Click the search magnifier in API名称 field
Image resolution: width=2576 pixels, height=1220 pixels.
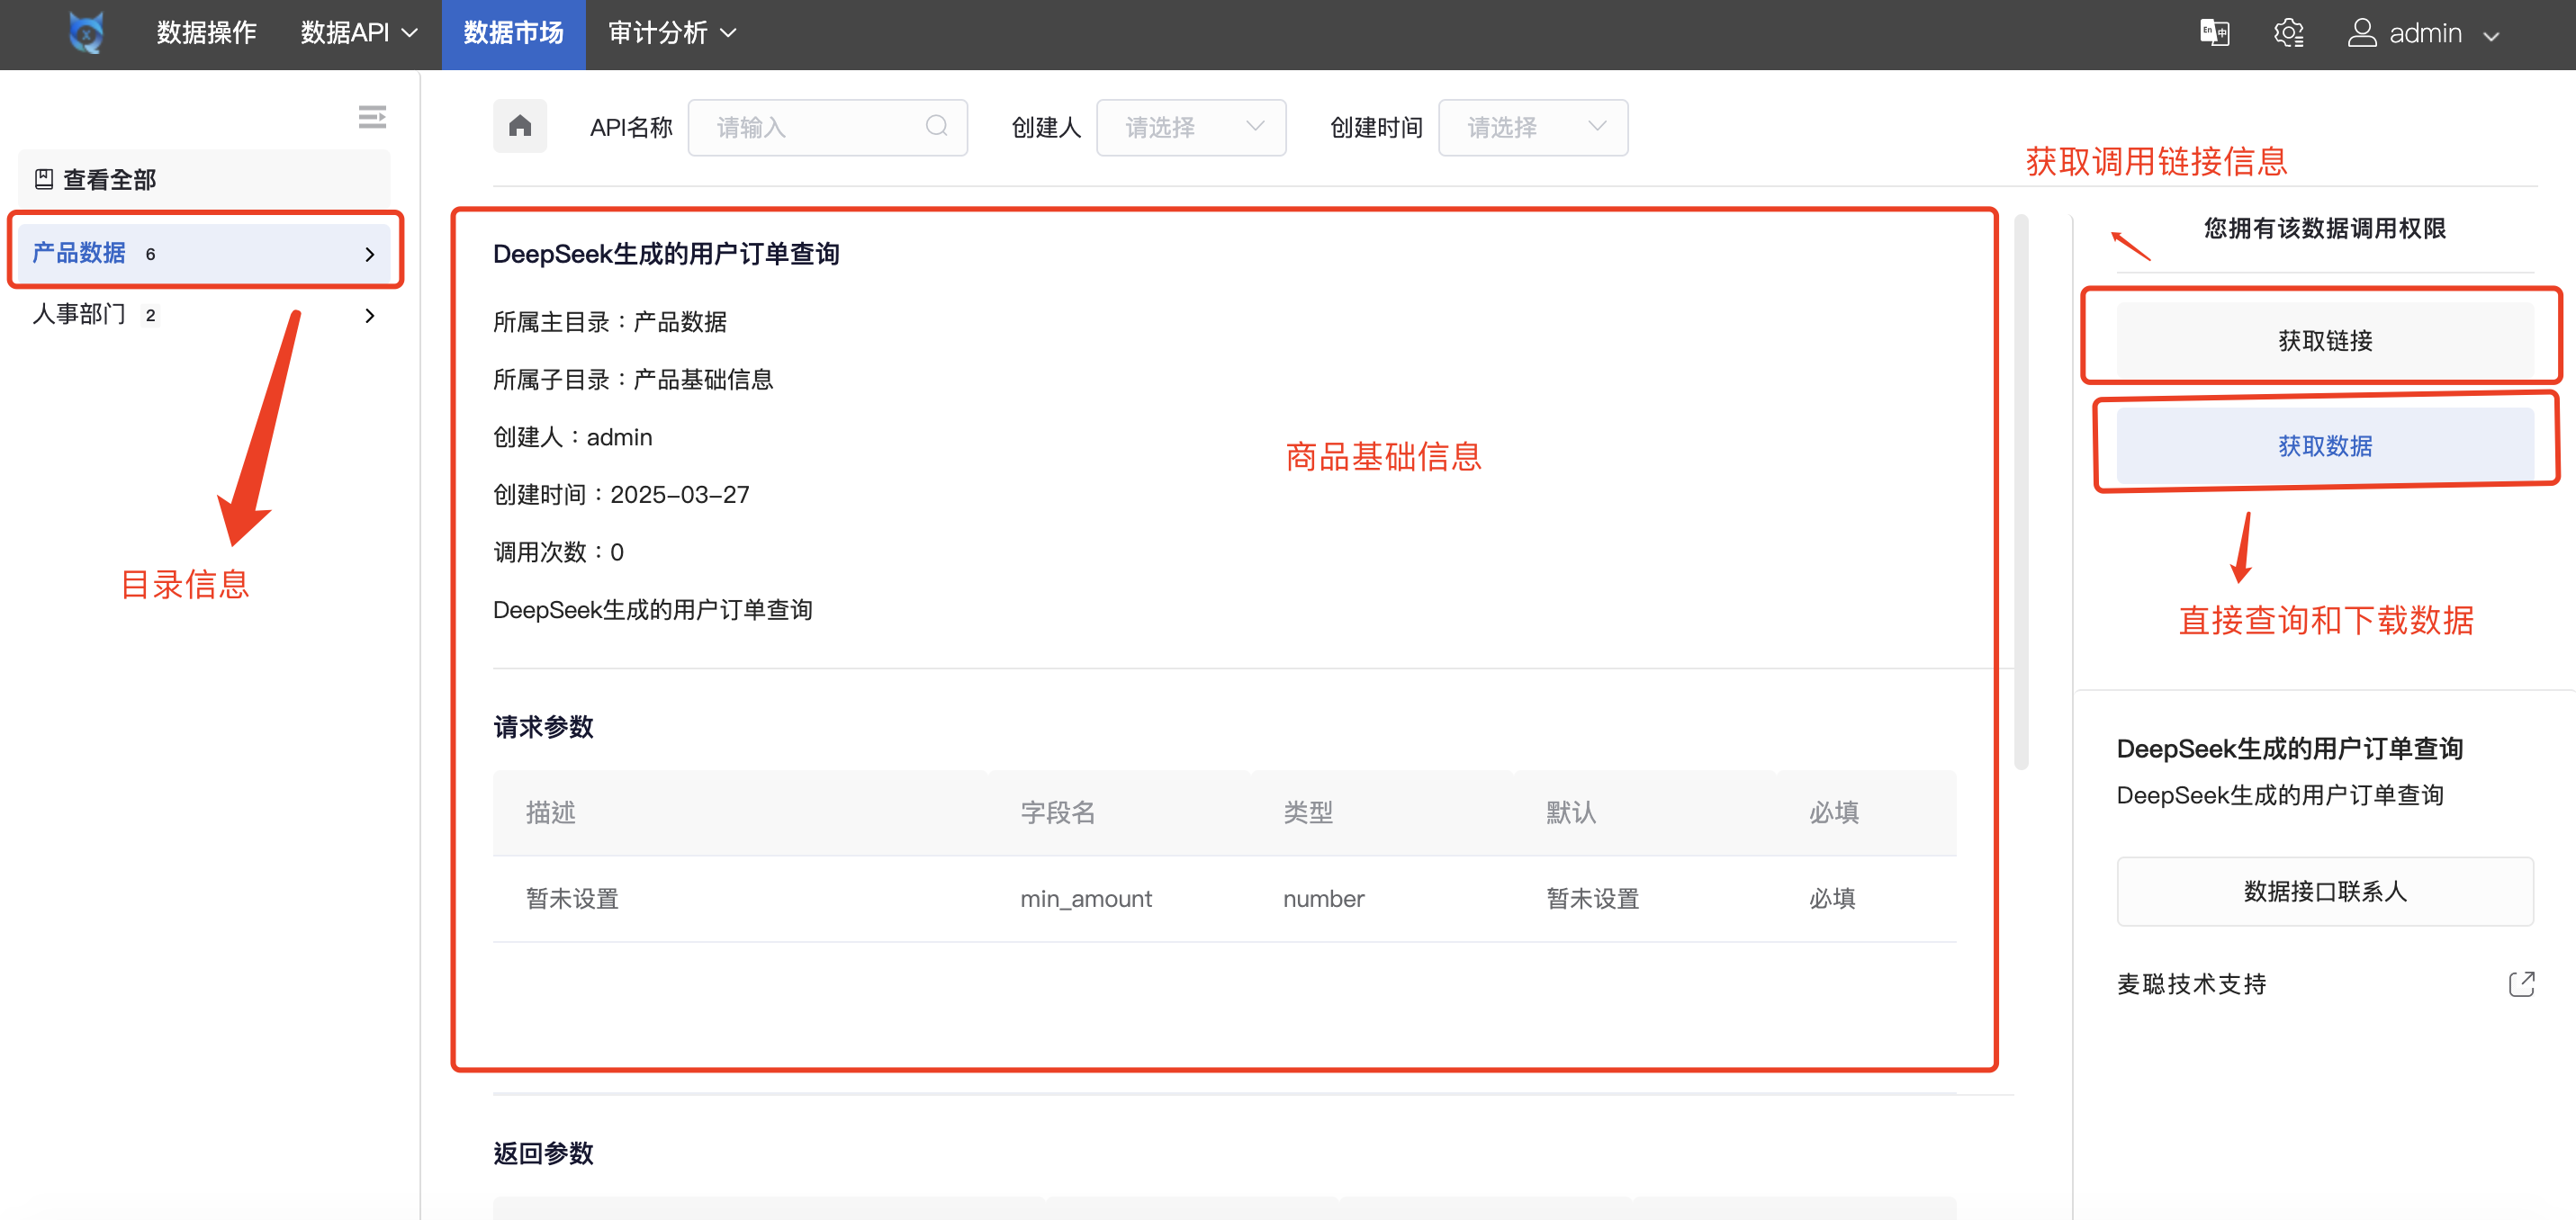[936, 126]
